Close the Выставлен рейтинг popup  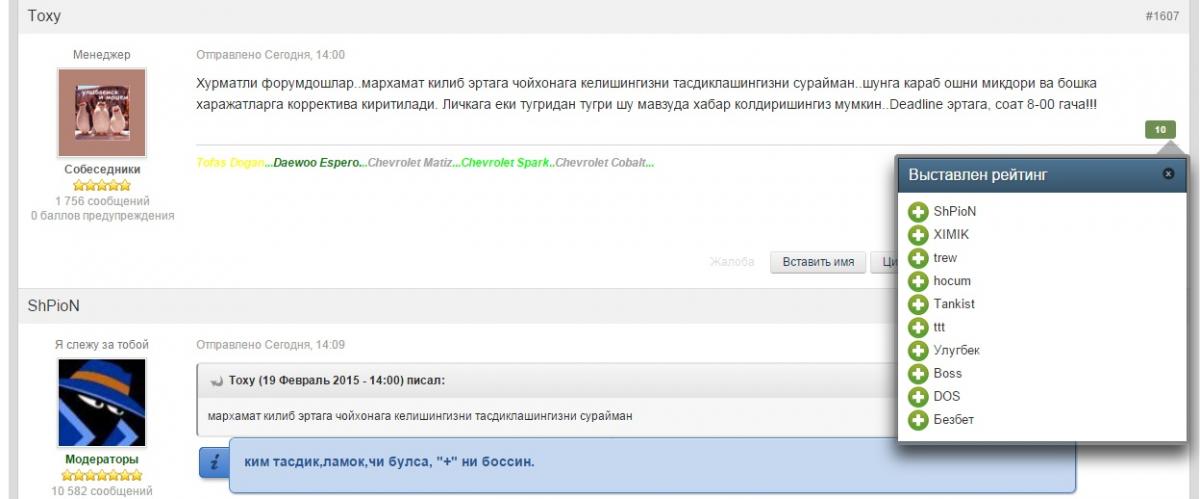coord(1168,174)
